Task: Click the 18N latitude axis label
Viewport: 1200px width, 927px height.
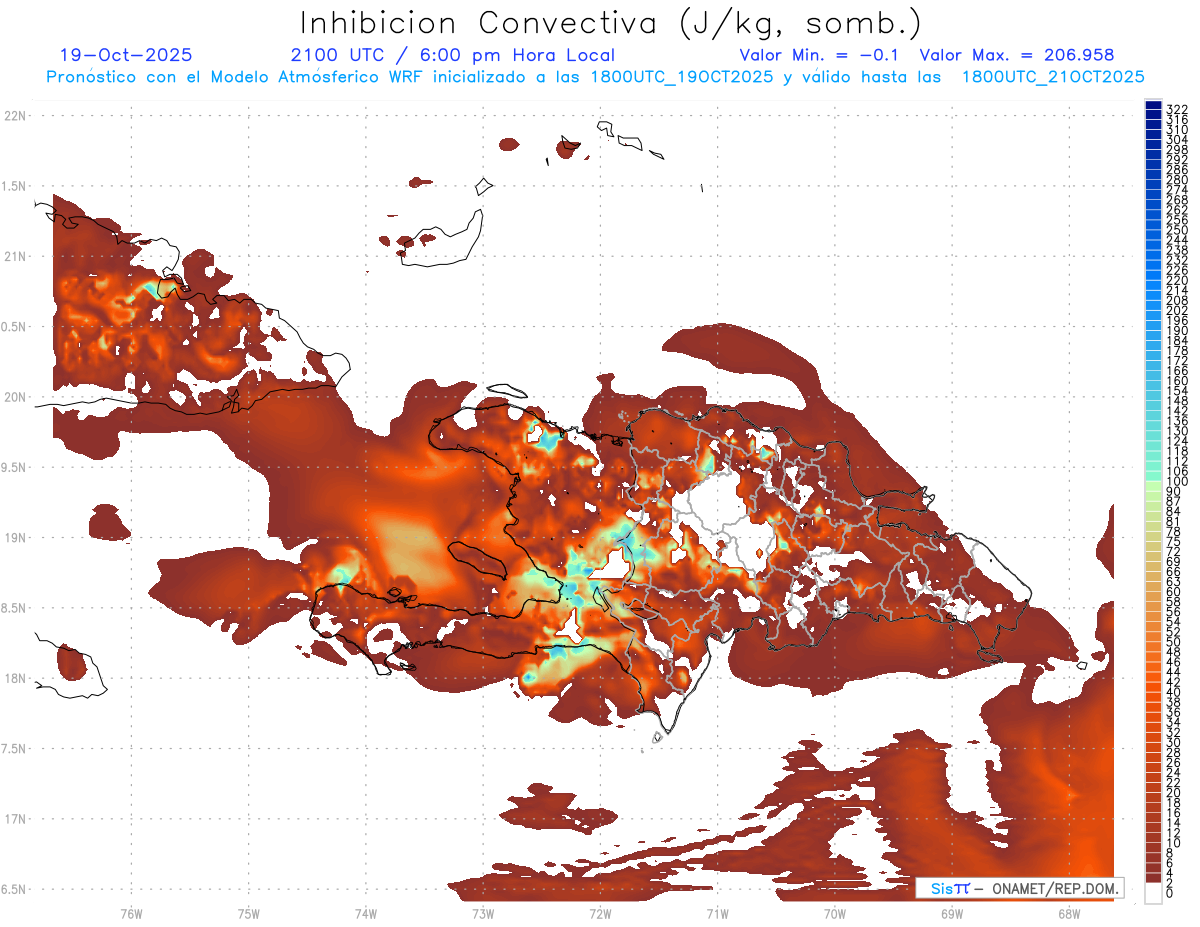Action: tap(15, 678)
